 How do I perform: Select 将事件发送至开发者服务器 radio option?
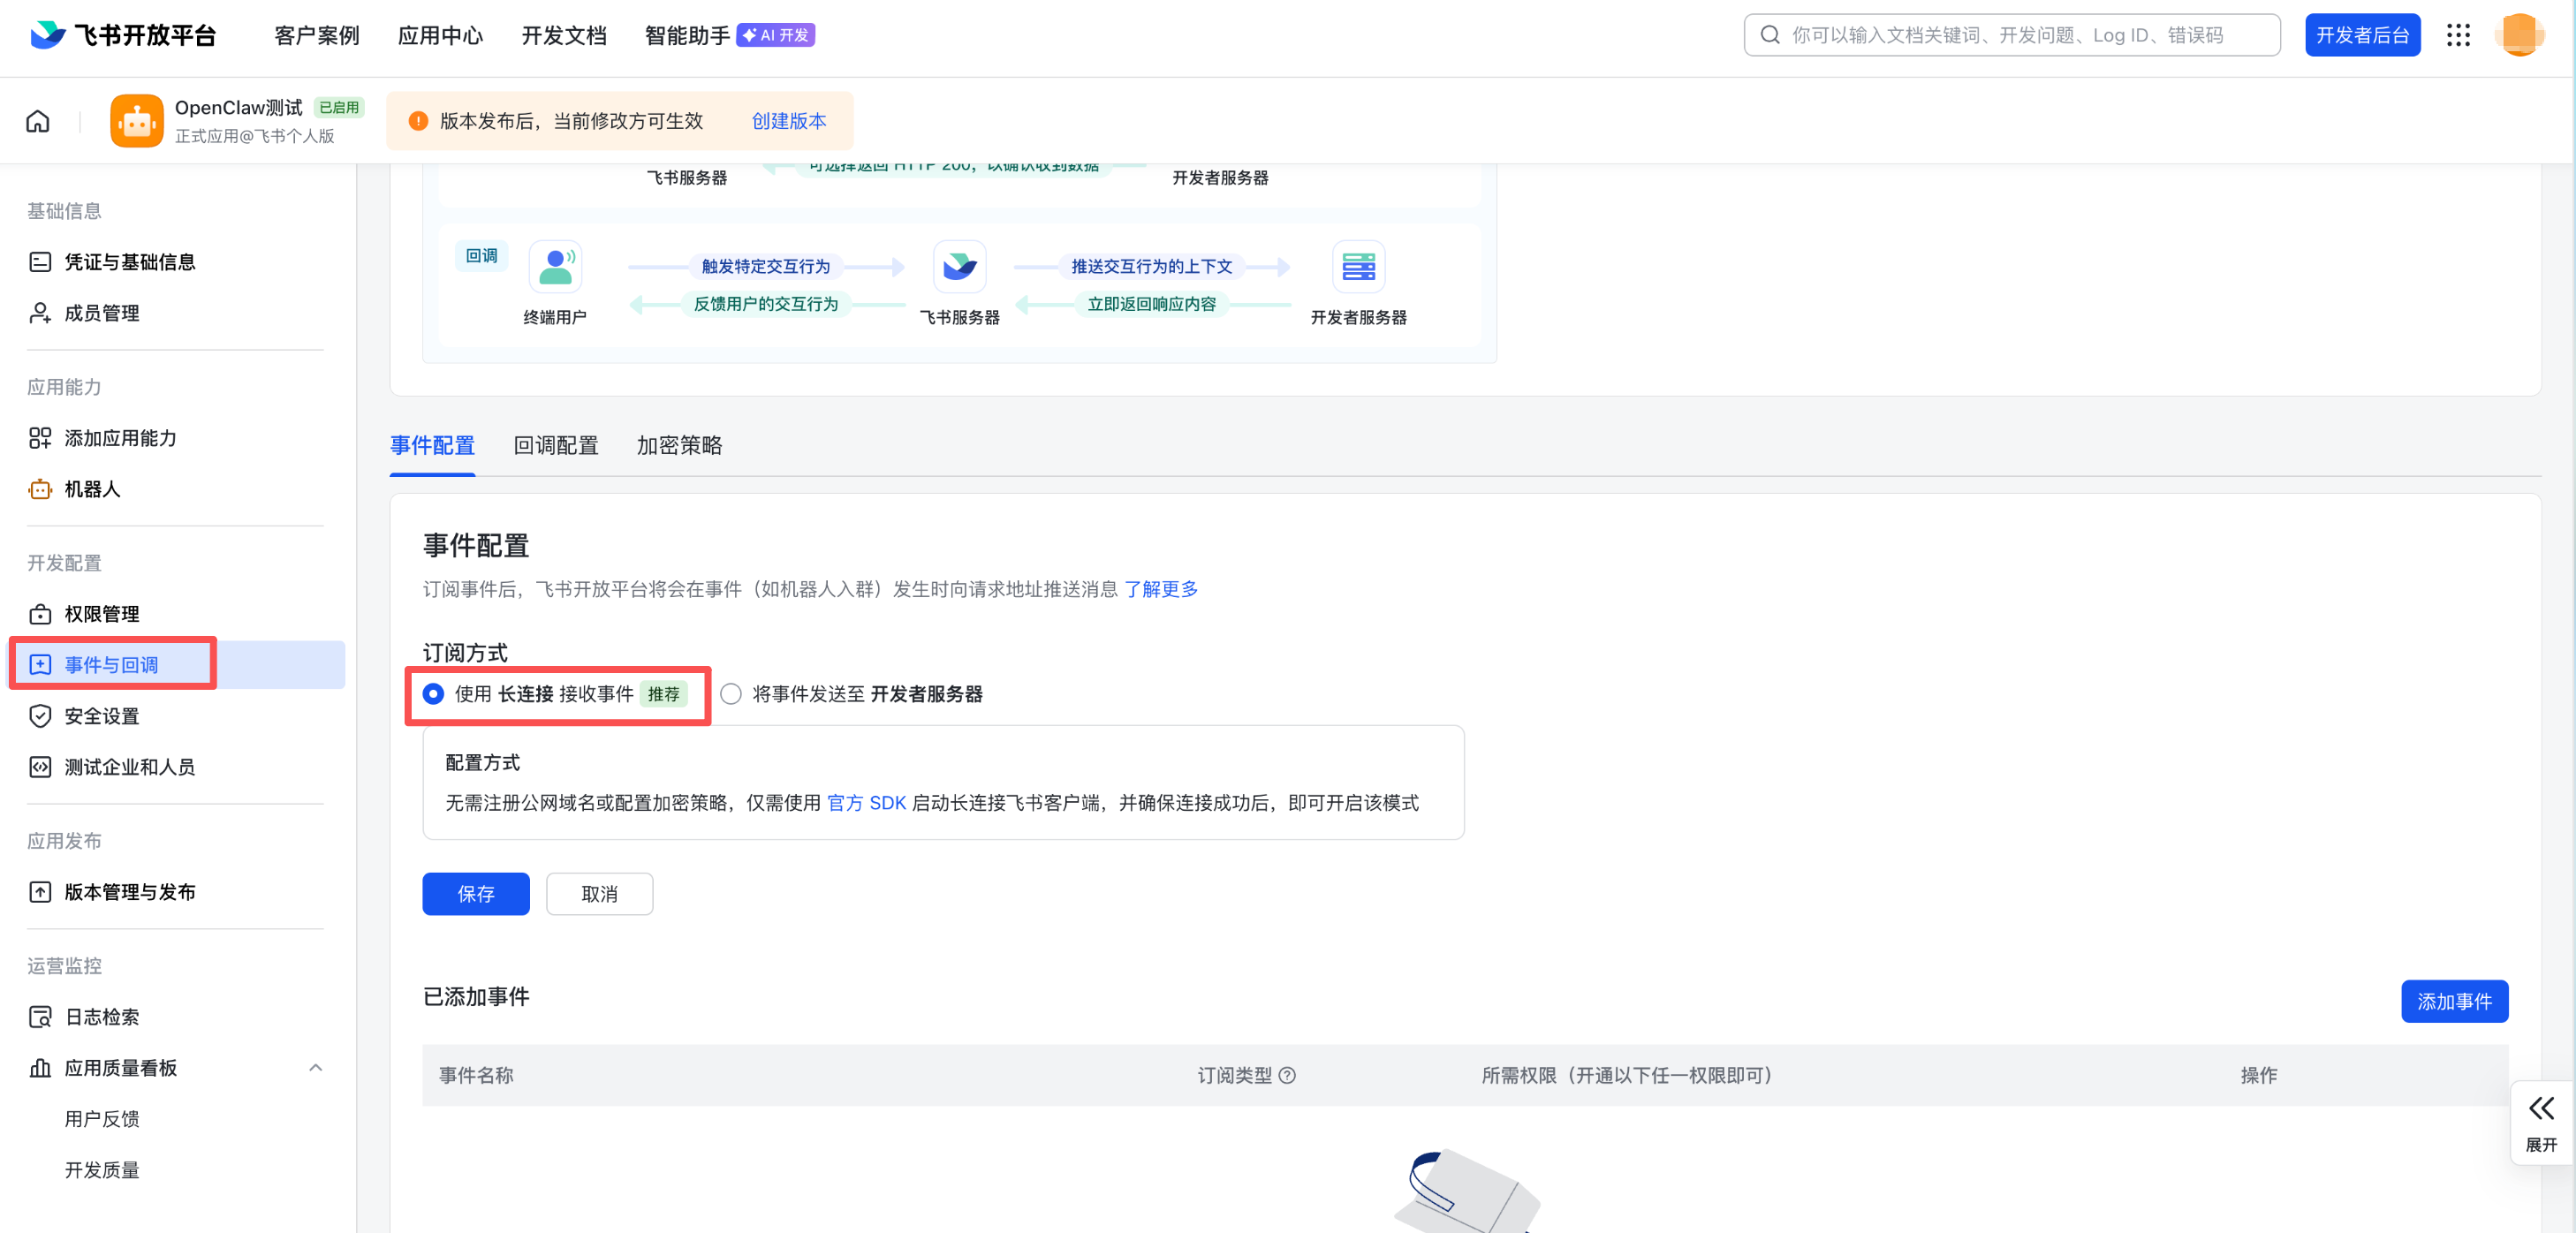[x=731, y=694]
